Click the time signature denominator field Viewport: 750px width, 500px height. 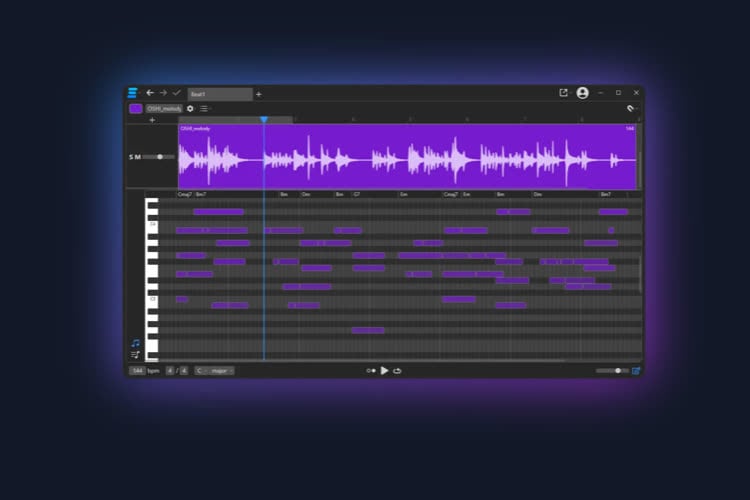point(184,371)
